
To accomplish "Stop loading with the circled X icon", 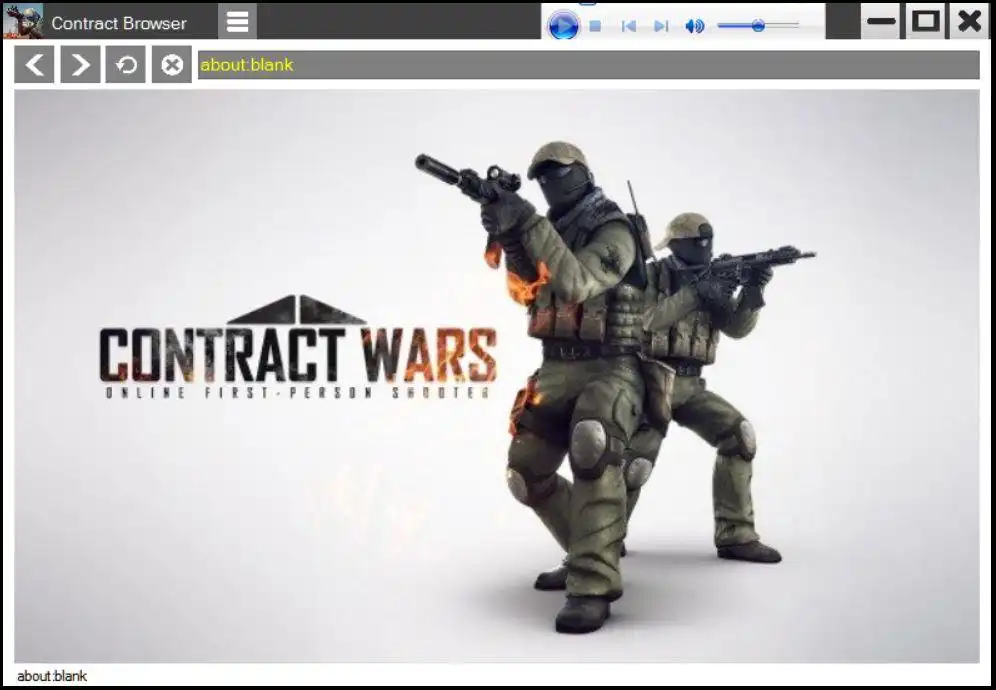I will tap(172, 64).
